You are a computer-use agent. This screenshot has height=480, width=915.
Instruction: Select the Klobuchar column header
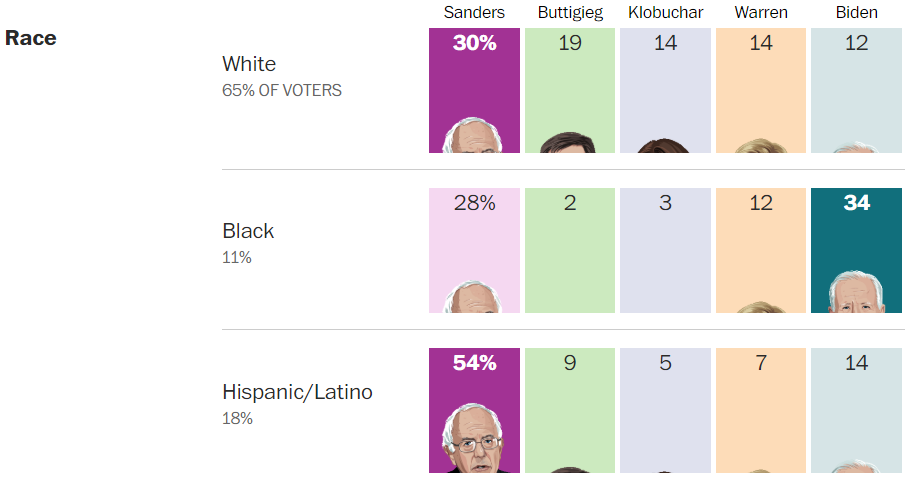[x=665, y=13]
